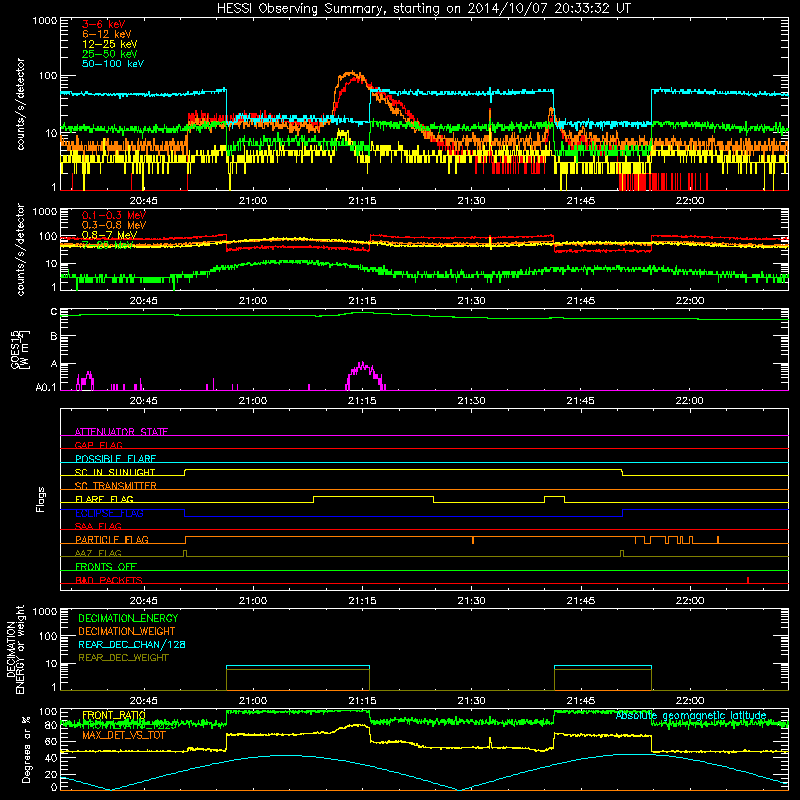Viewport: 800px width, 800px height.
Task: Select the 50-100 keV legend label
Action: [x=113, y=64]
